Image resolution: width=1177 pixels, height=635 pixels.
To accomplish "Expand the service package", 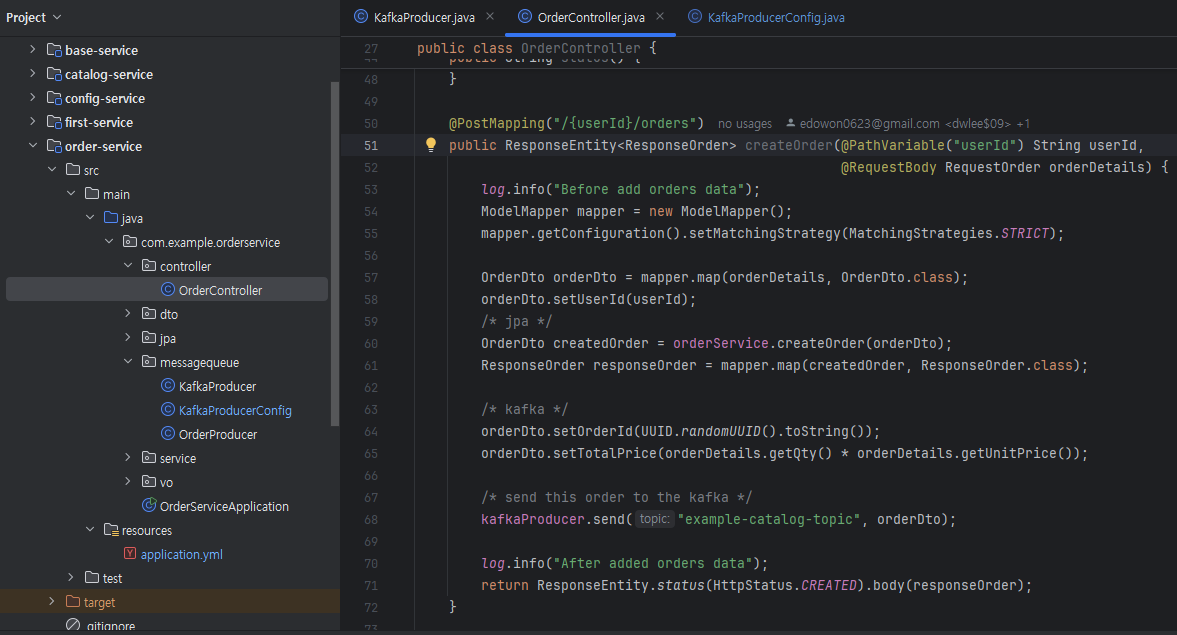I will pyautogui.click(x=128, y=457).
